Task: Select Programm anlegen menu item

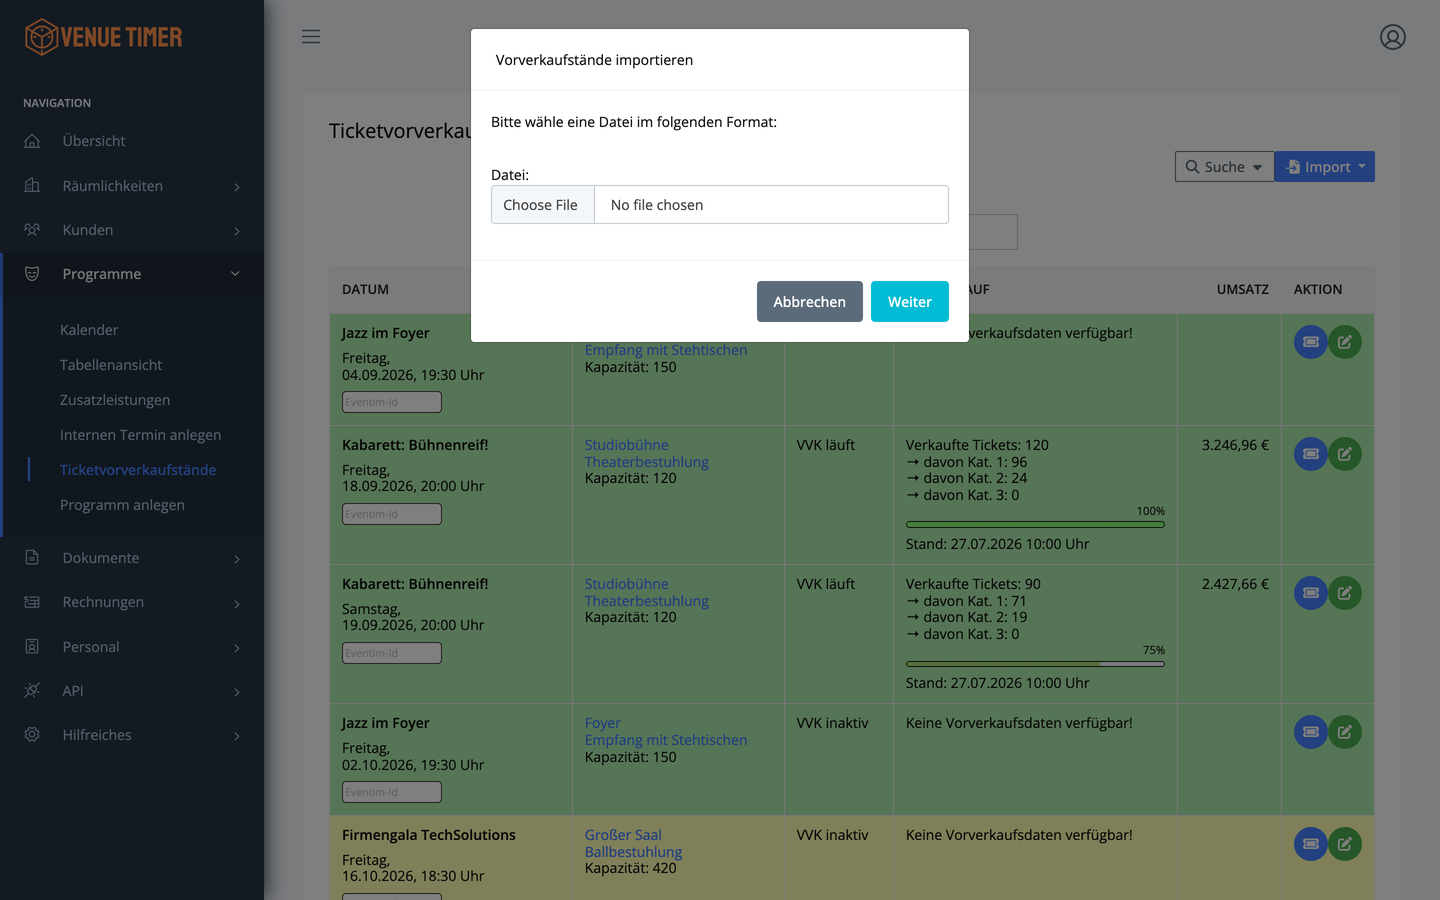Action: [122, 505]
